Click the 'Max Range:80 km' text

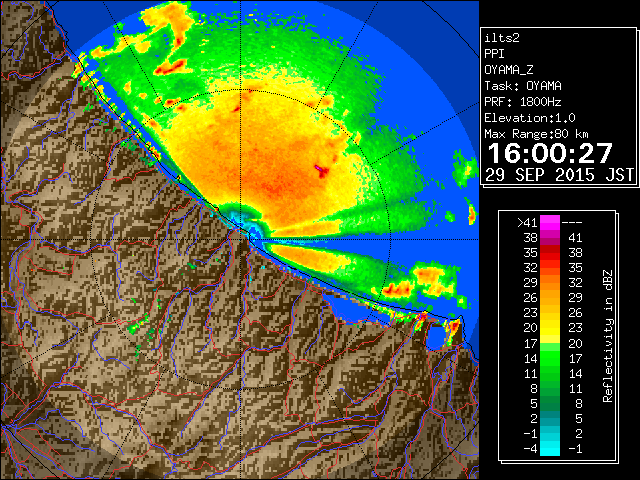(536, 134)
